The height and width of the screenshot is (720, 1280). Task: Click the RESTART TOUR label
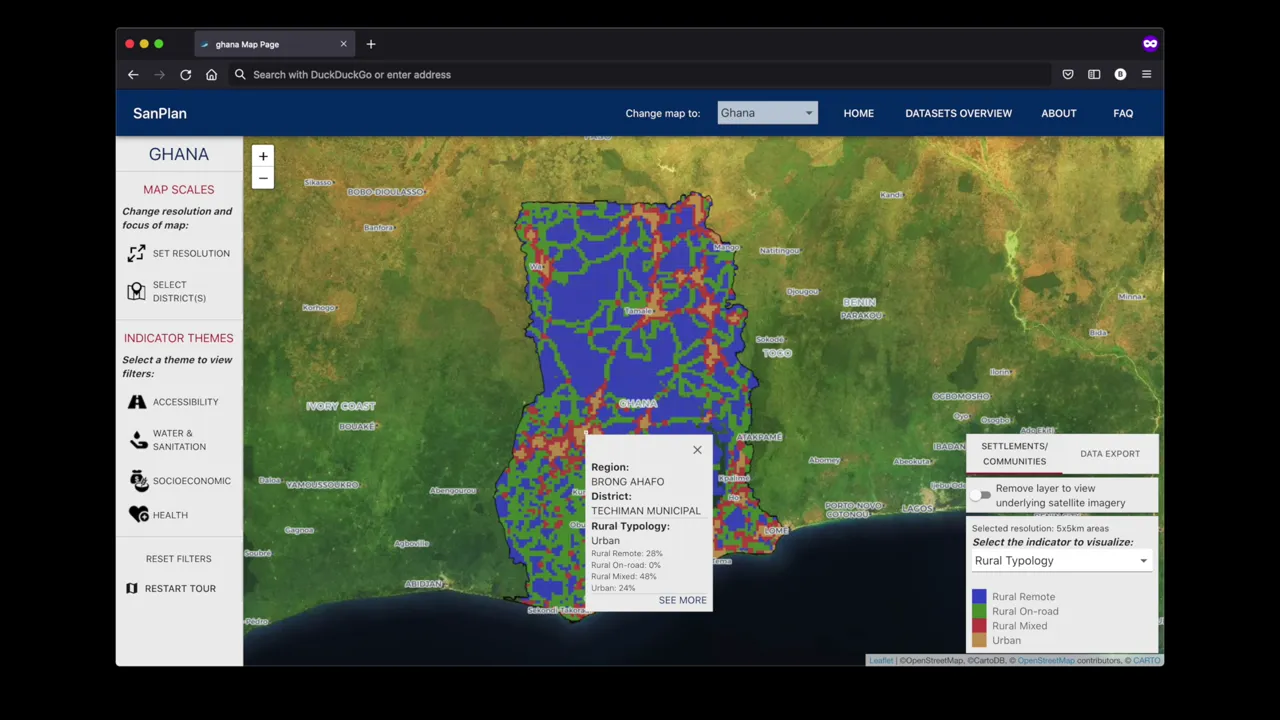pos(180,588)
